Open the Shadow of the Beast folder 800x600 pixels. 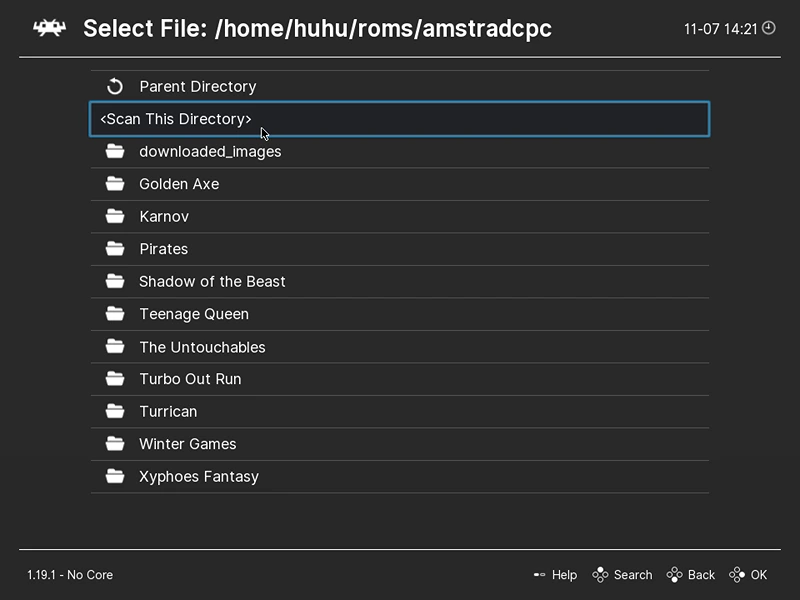tap(399, 282)
